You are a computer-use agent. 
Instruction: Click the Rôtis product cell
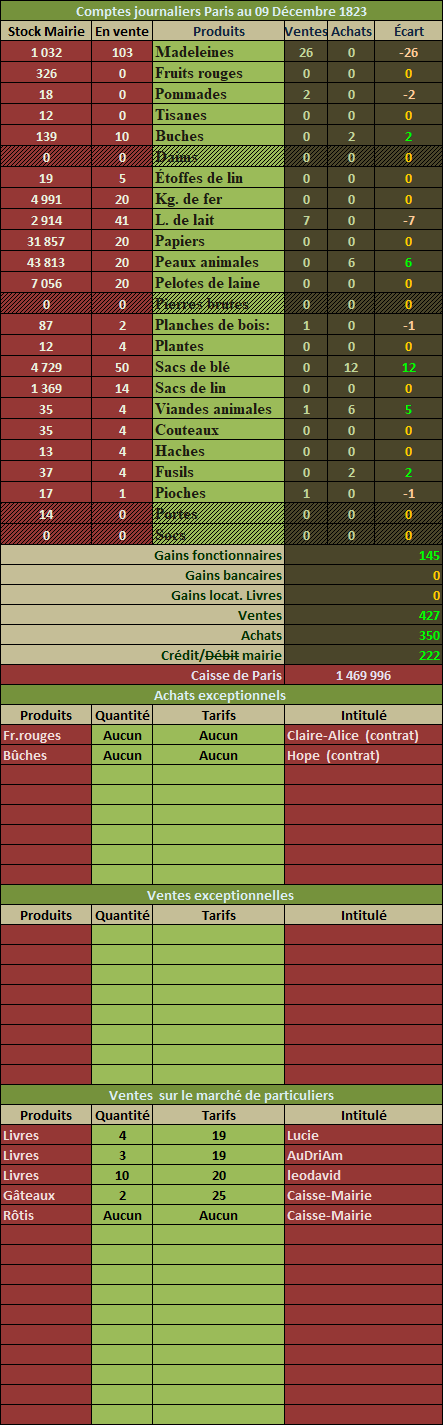(x=46, y=1215)
